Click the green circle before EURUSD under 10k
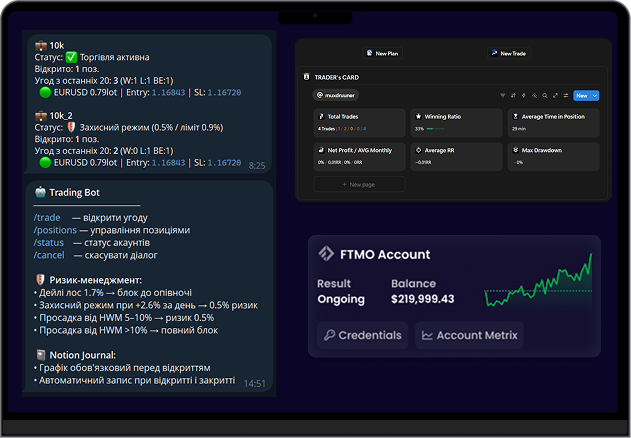 click(45, 93)
